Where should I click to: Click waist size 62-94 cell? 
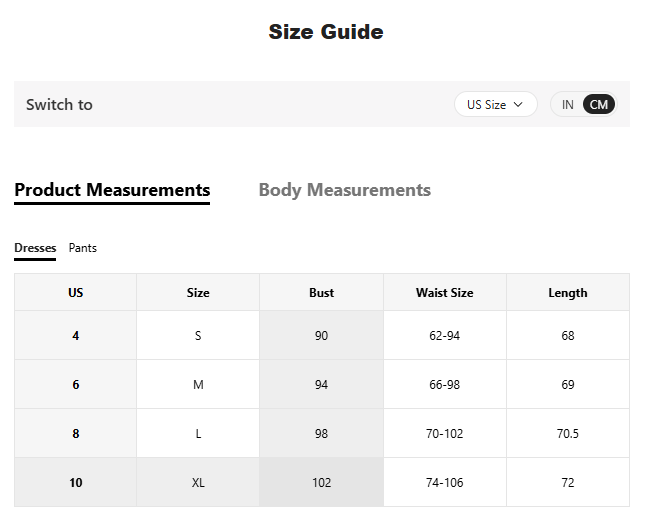(445, 335)
